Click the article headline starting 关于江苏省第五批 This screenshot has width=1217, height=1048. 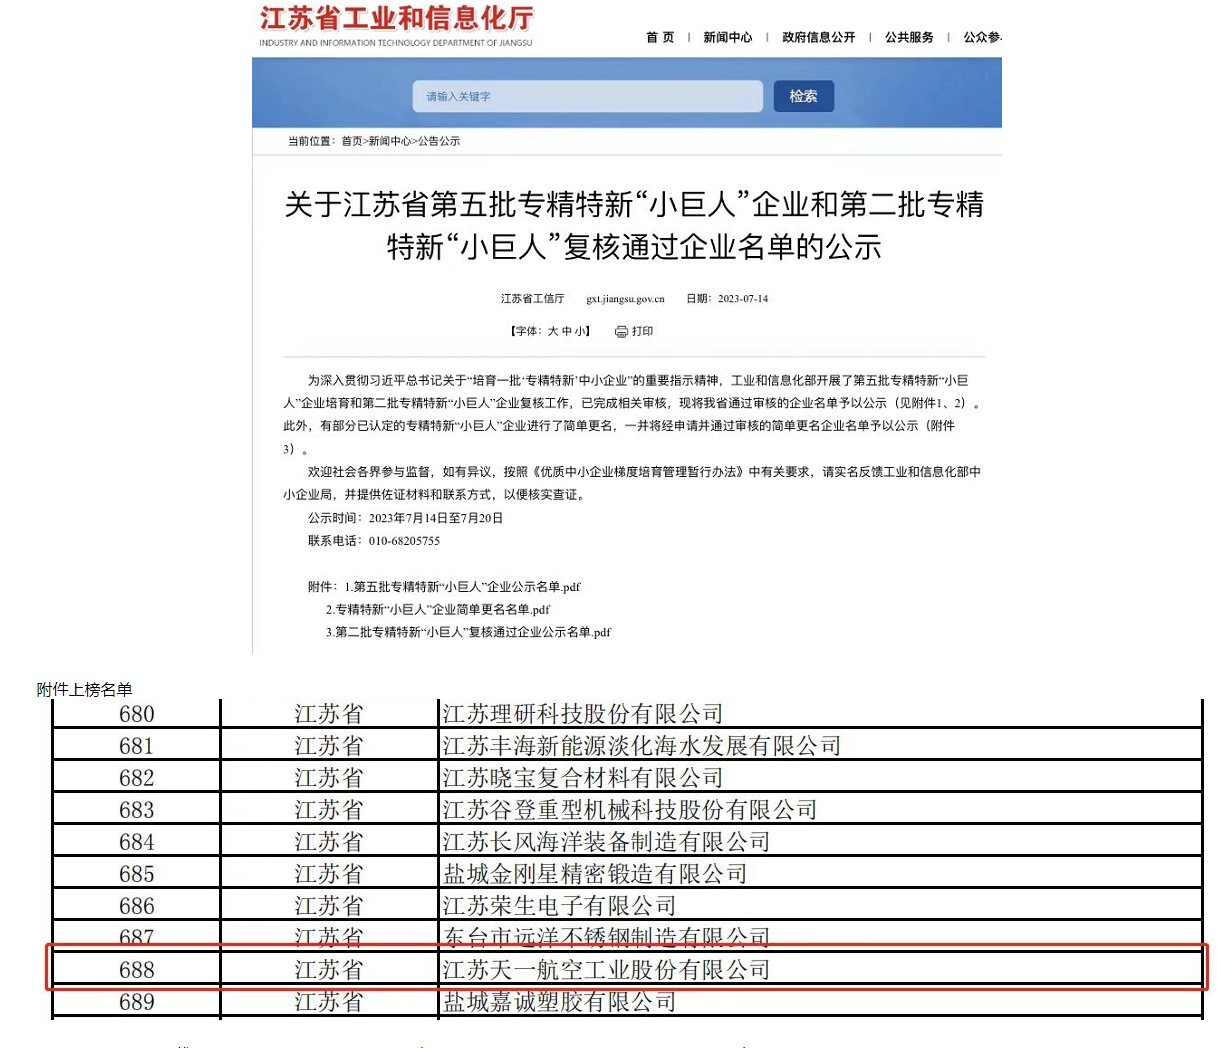pyautogui.click(x=634, y=225)
